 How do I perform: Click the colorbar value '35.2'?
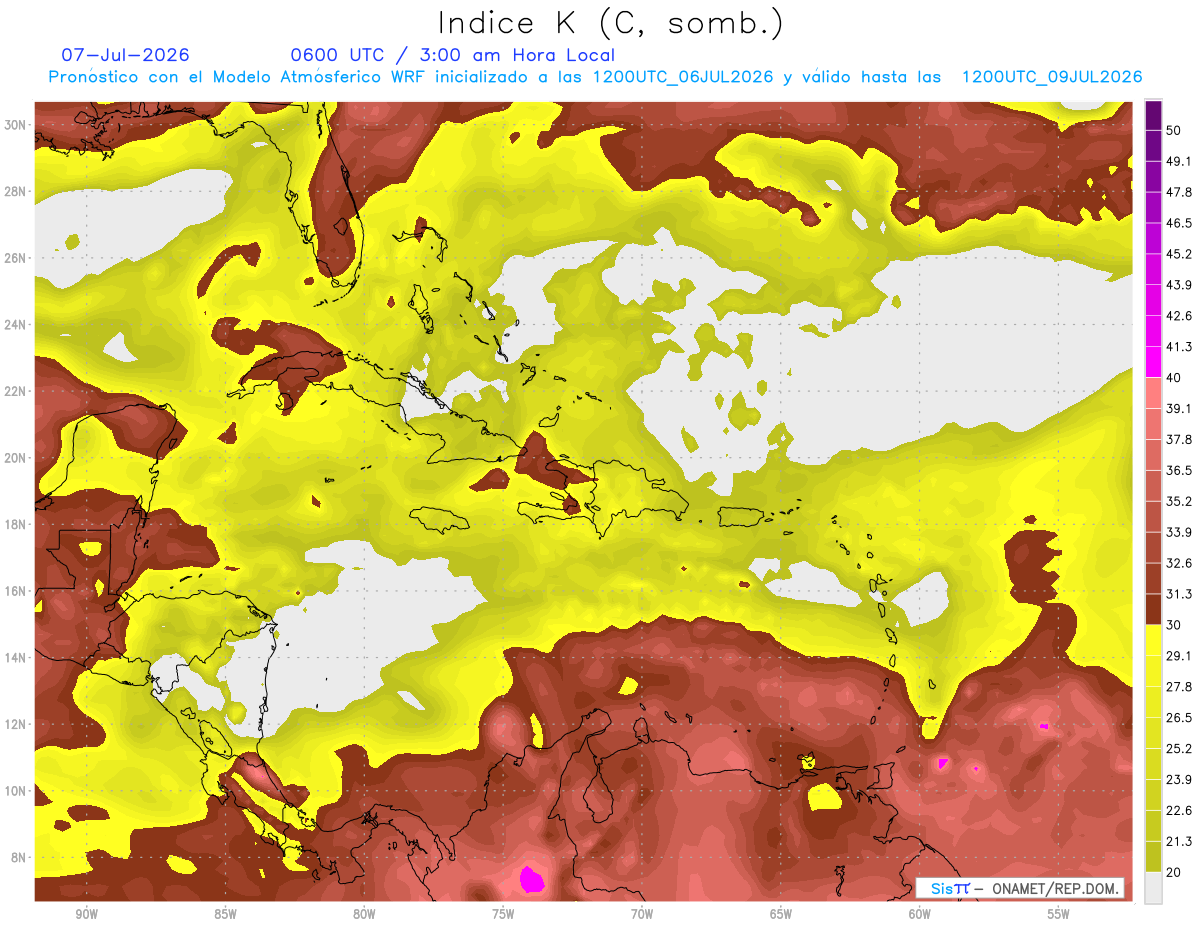click(x=1178, y=501)
